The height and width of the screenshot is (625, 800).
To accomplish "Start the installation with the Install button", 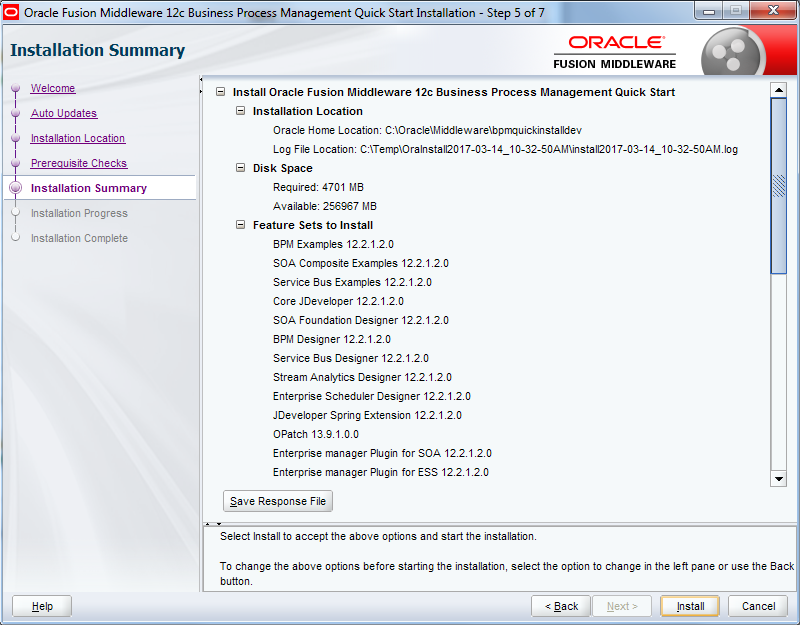I will 690,606.
